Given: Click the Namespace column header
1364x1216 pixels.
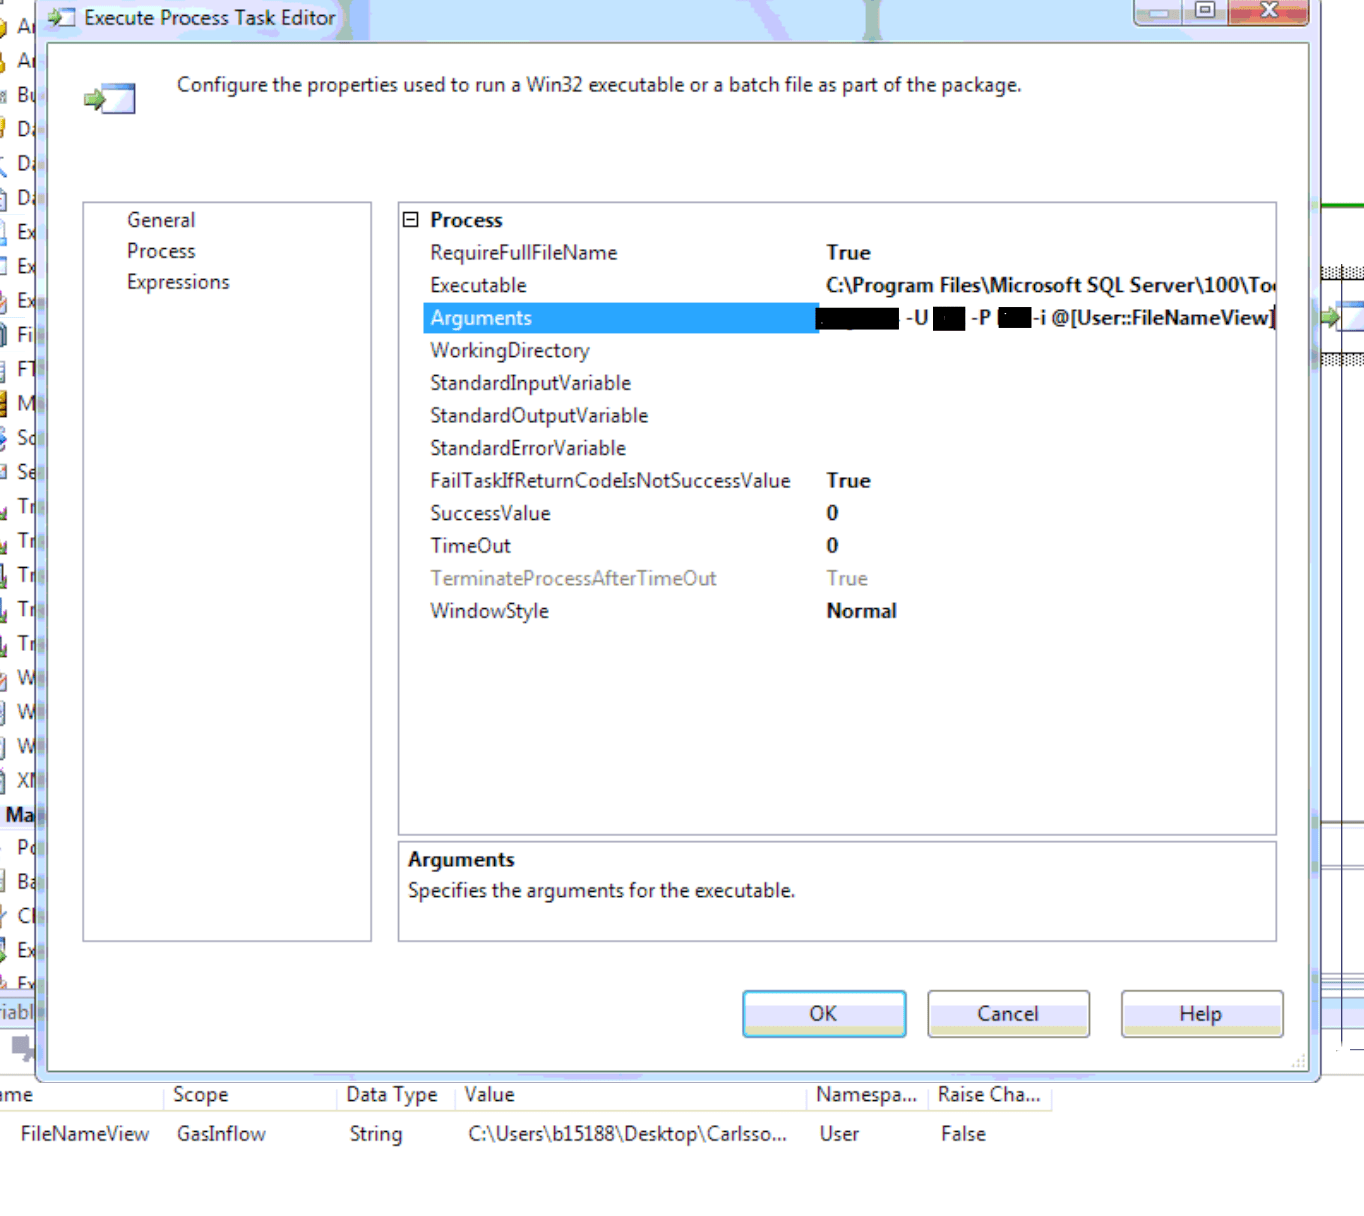Looking at the screenshot, I should 866,1095.
